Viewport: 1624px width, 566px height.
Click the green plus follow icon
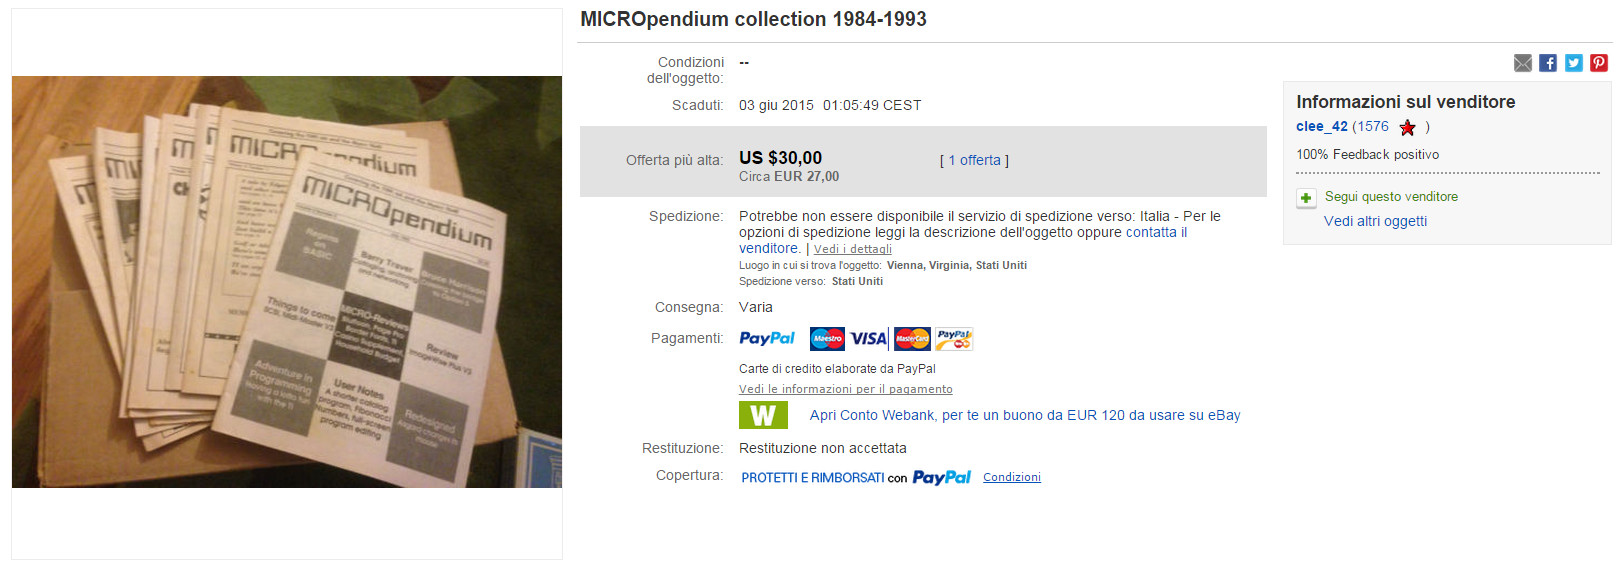[1306, 198]
